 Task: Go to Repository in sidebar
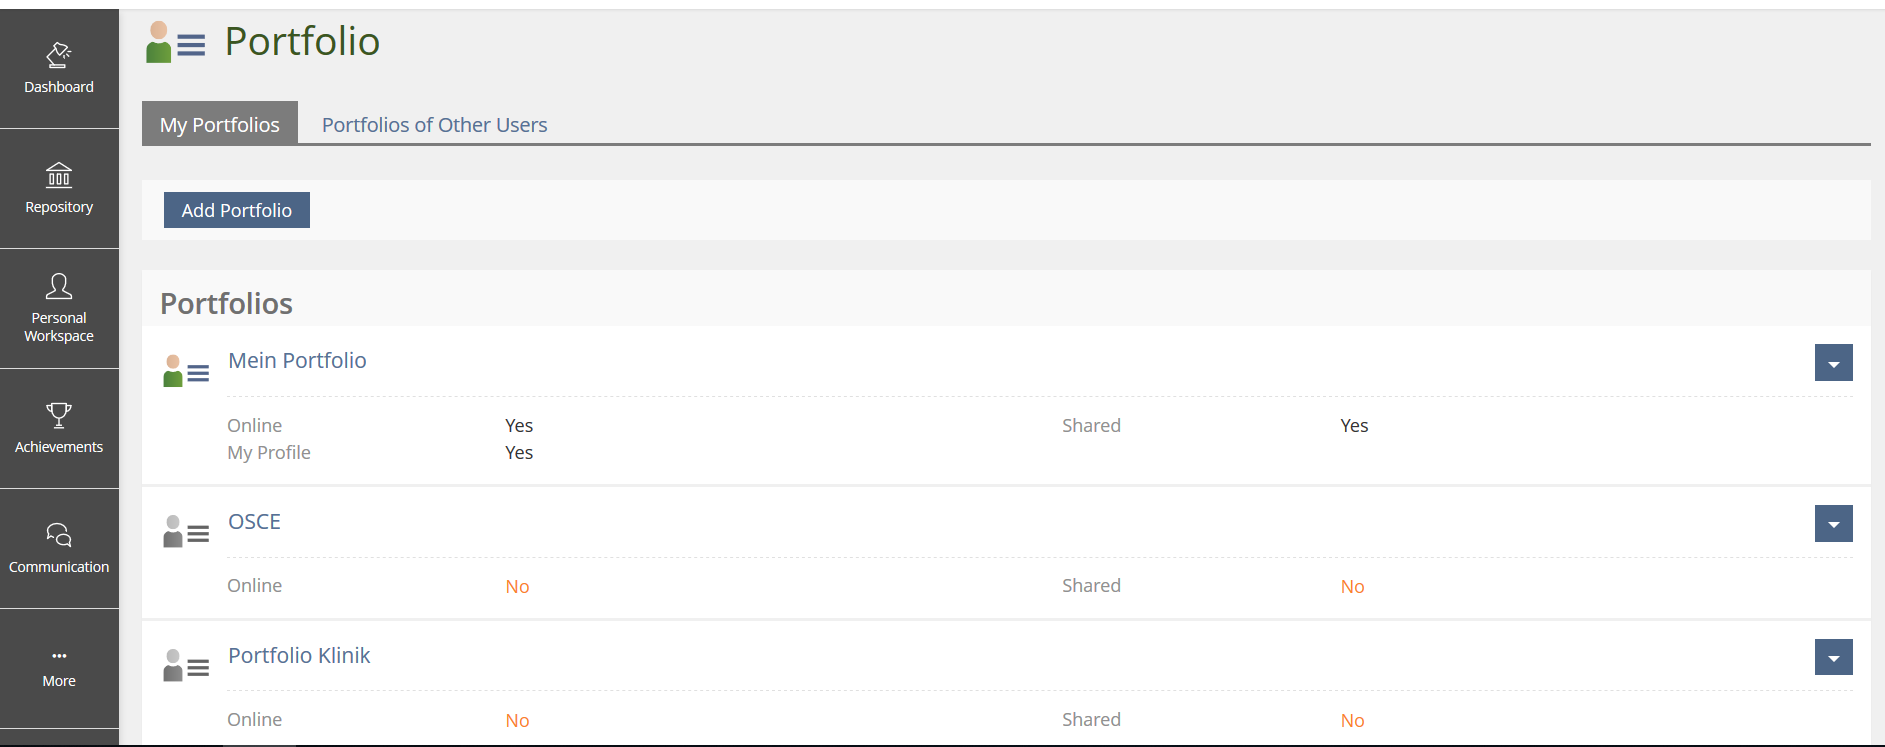click(59, 176)
